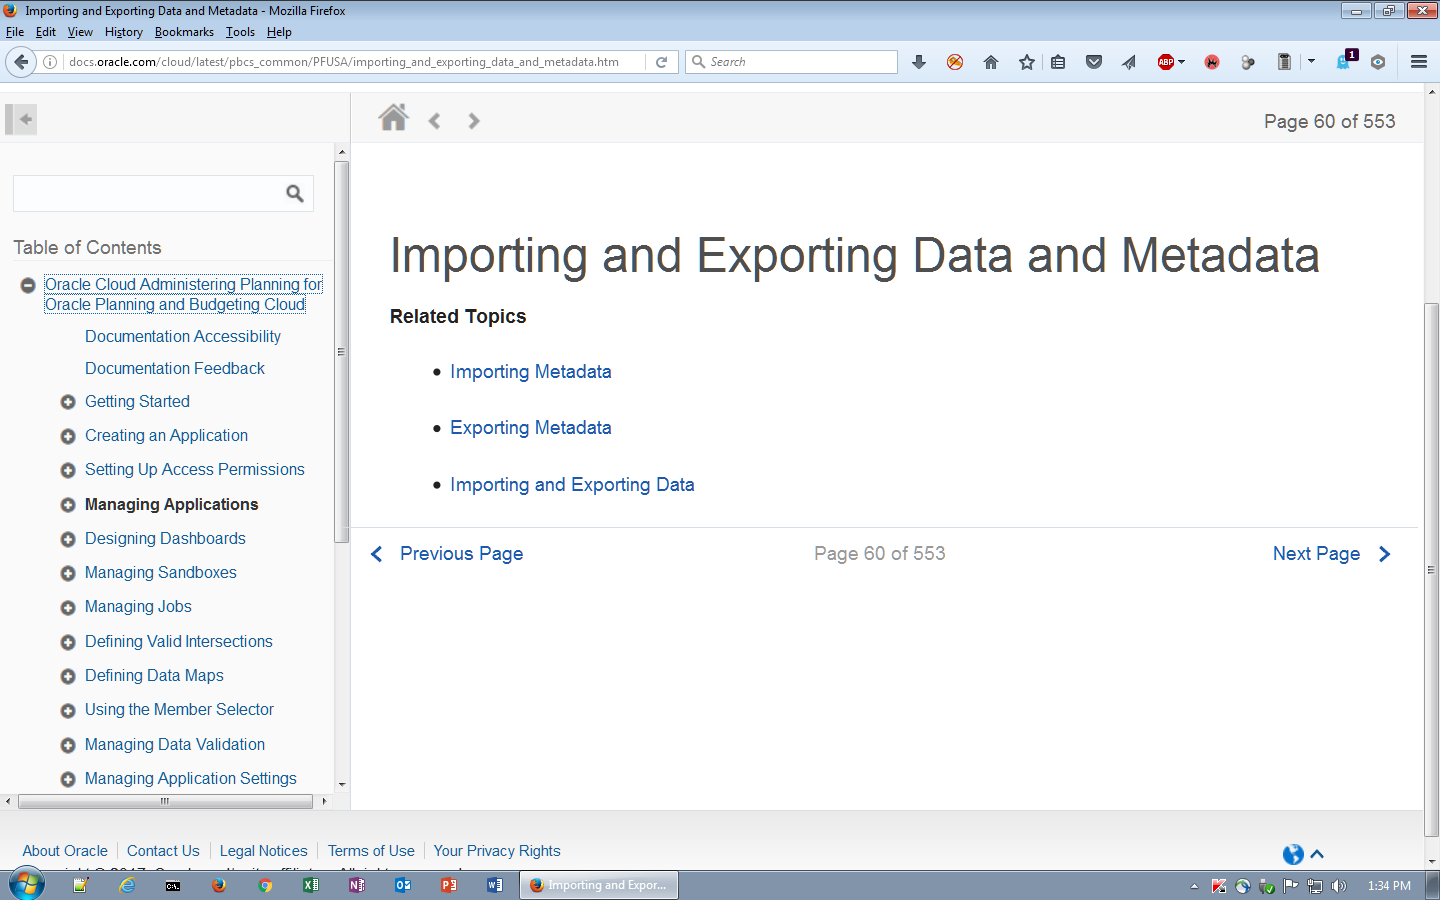Expand the Creating an Application section
The height and width of the screenshot is (900, 1440).
pyautogui.click(x=68, y=436)
